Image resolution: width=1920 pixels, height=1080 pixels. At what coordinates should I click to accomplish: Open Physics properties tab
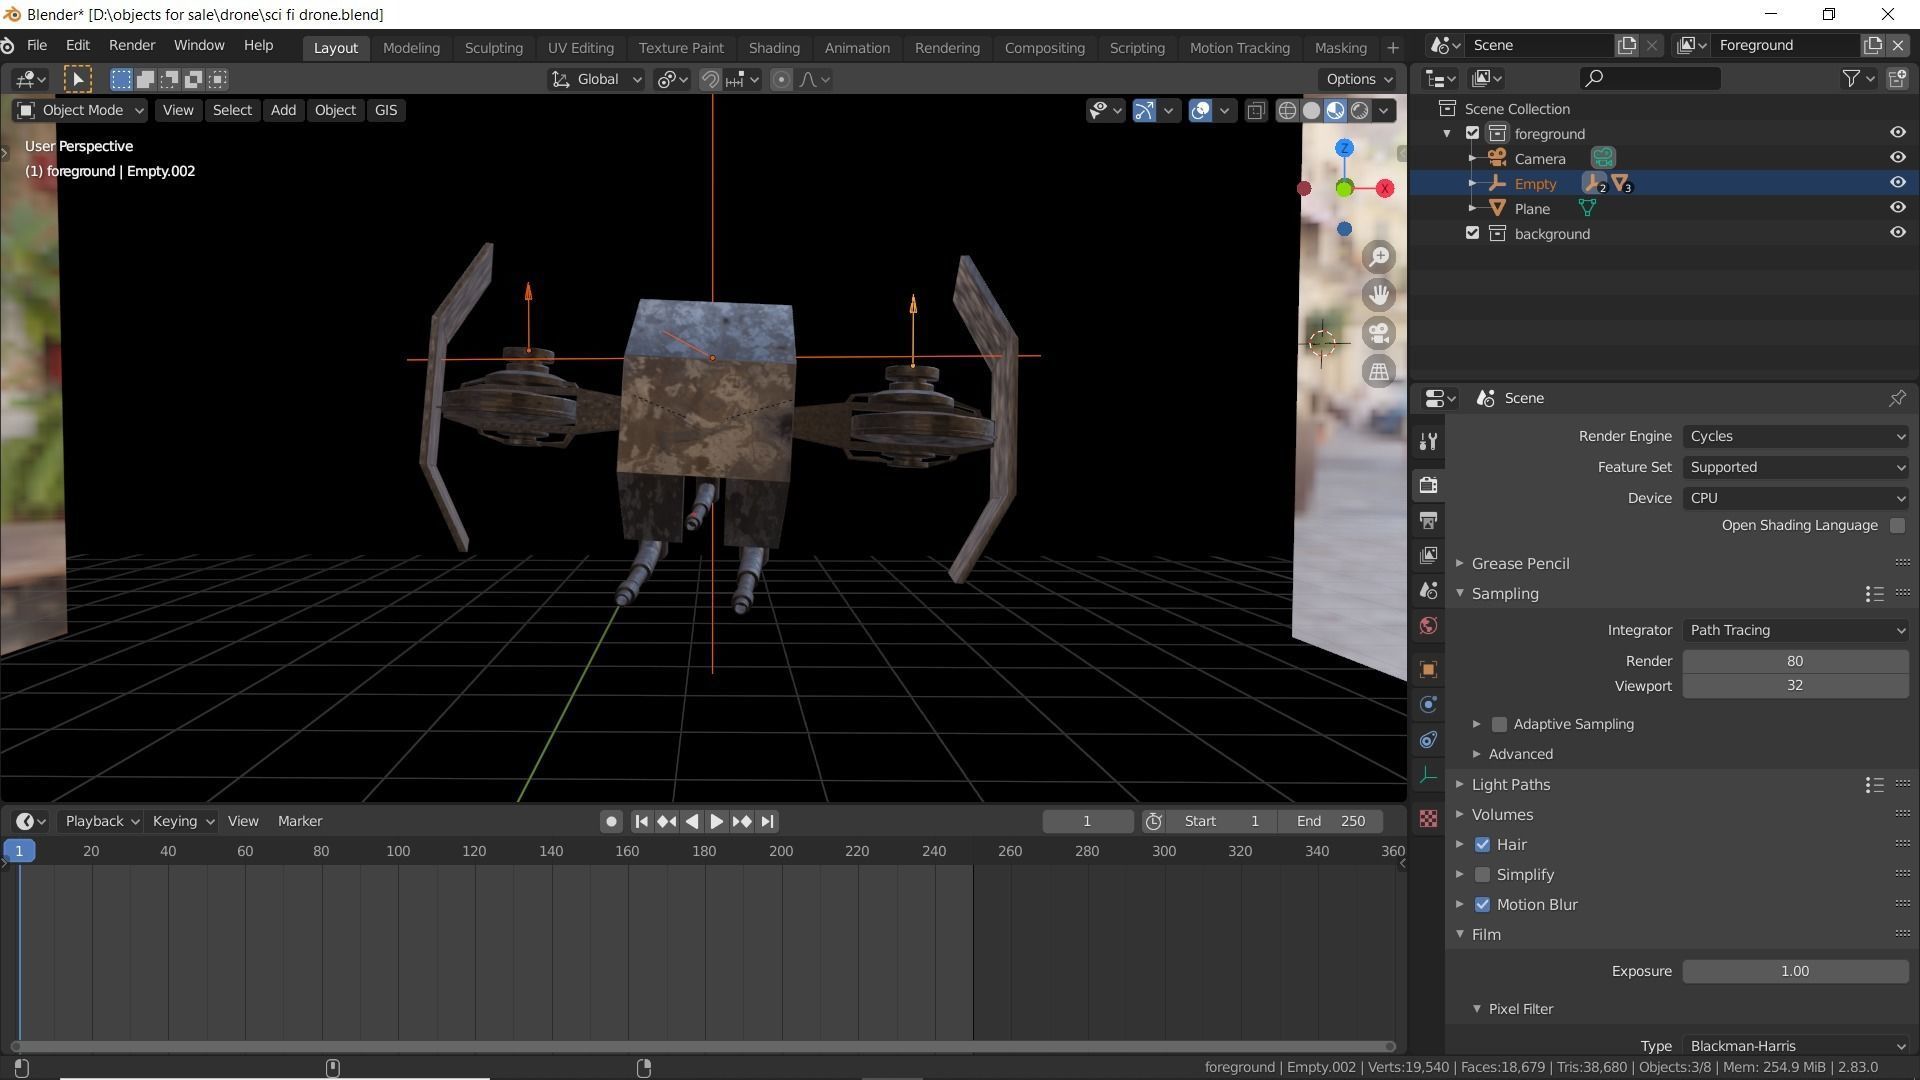coord(1428,705)
